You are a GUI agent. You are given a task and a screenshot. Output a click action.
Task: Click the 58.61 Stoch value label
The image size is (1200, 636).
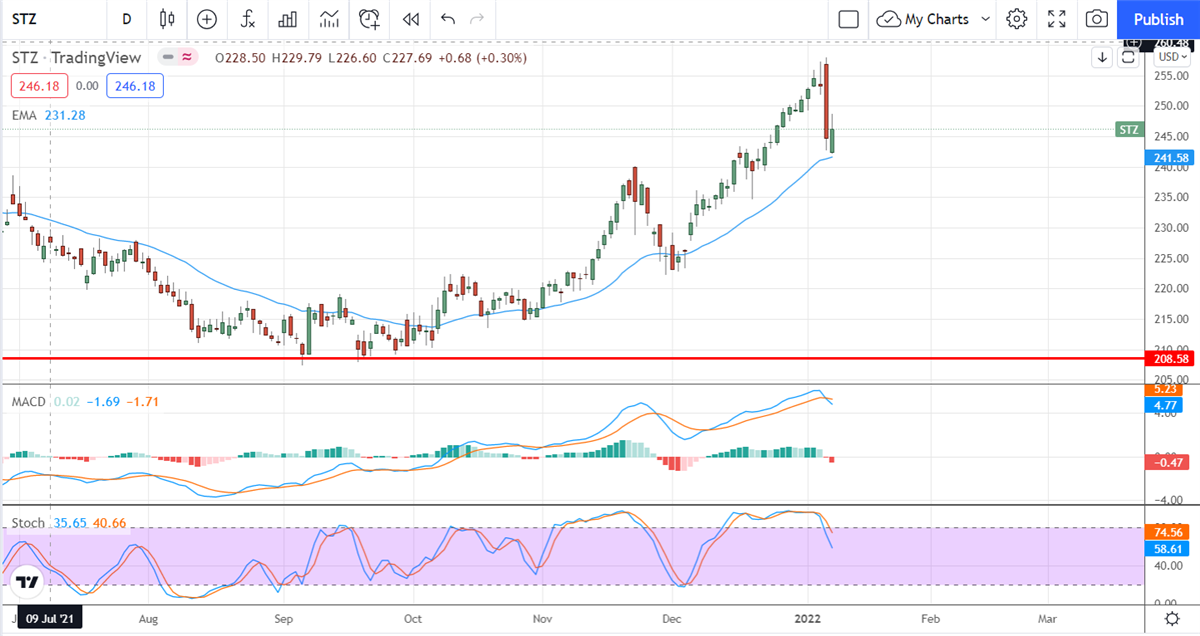(x=1166, y=549)
